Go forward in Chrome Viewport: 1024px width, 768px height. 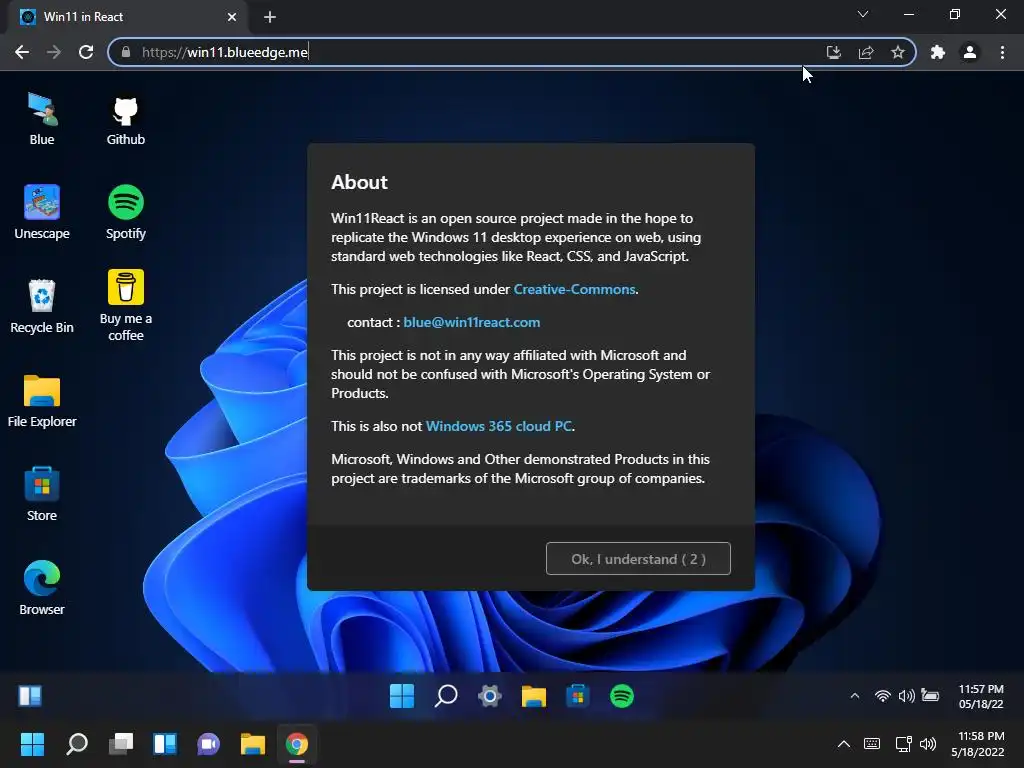[54, 52]
